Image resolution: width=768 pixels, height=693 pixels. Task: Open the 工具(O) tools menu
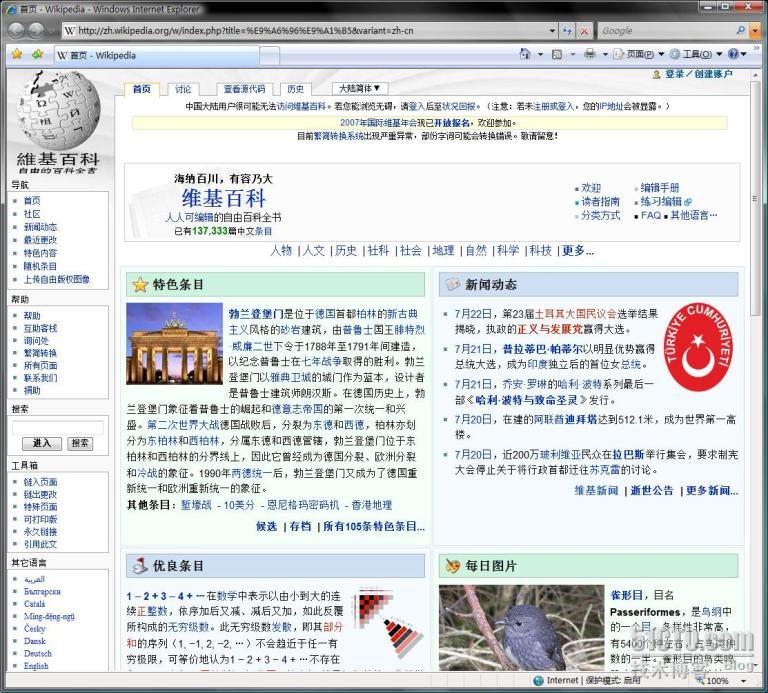[696, 54]
